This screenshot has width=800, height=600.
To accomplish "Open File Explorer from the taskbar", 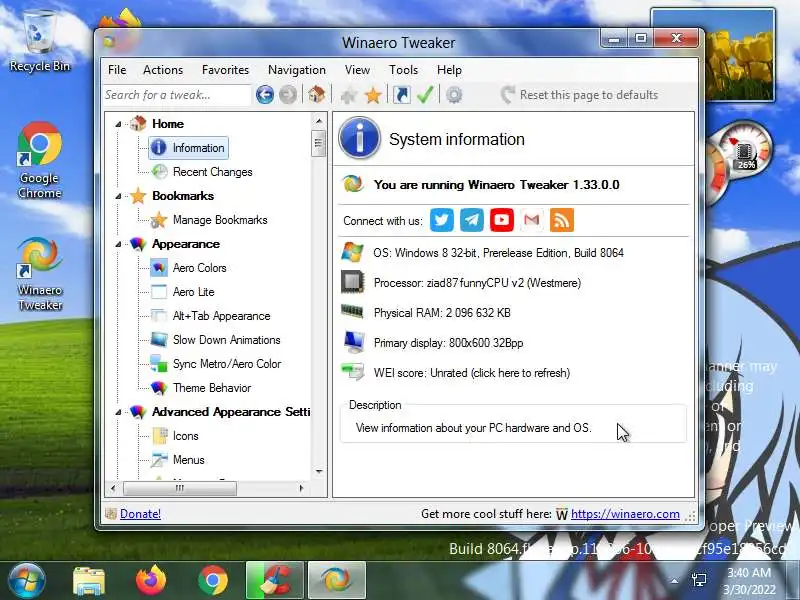I will [89, 581].
